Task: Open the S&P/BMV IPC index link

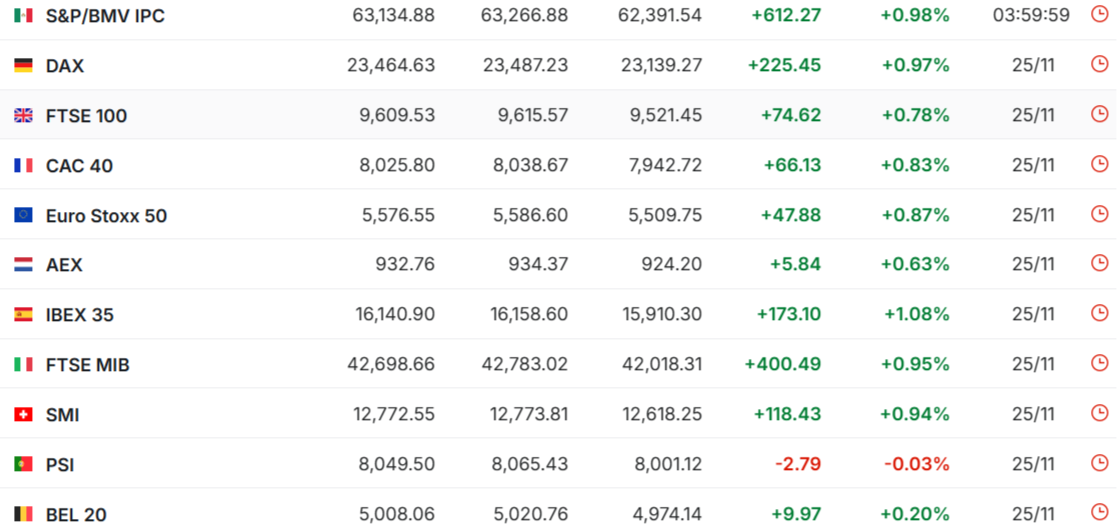Action: [105, 16]
